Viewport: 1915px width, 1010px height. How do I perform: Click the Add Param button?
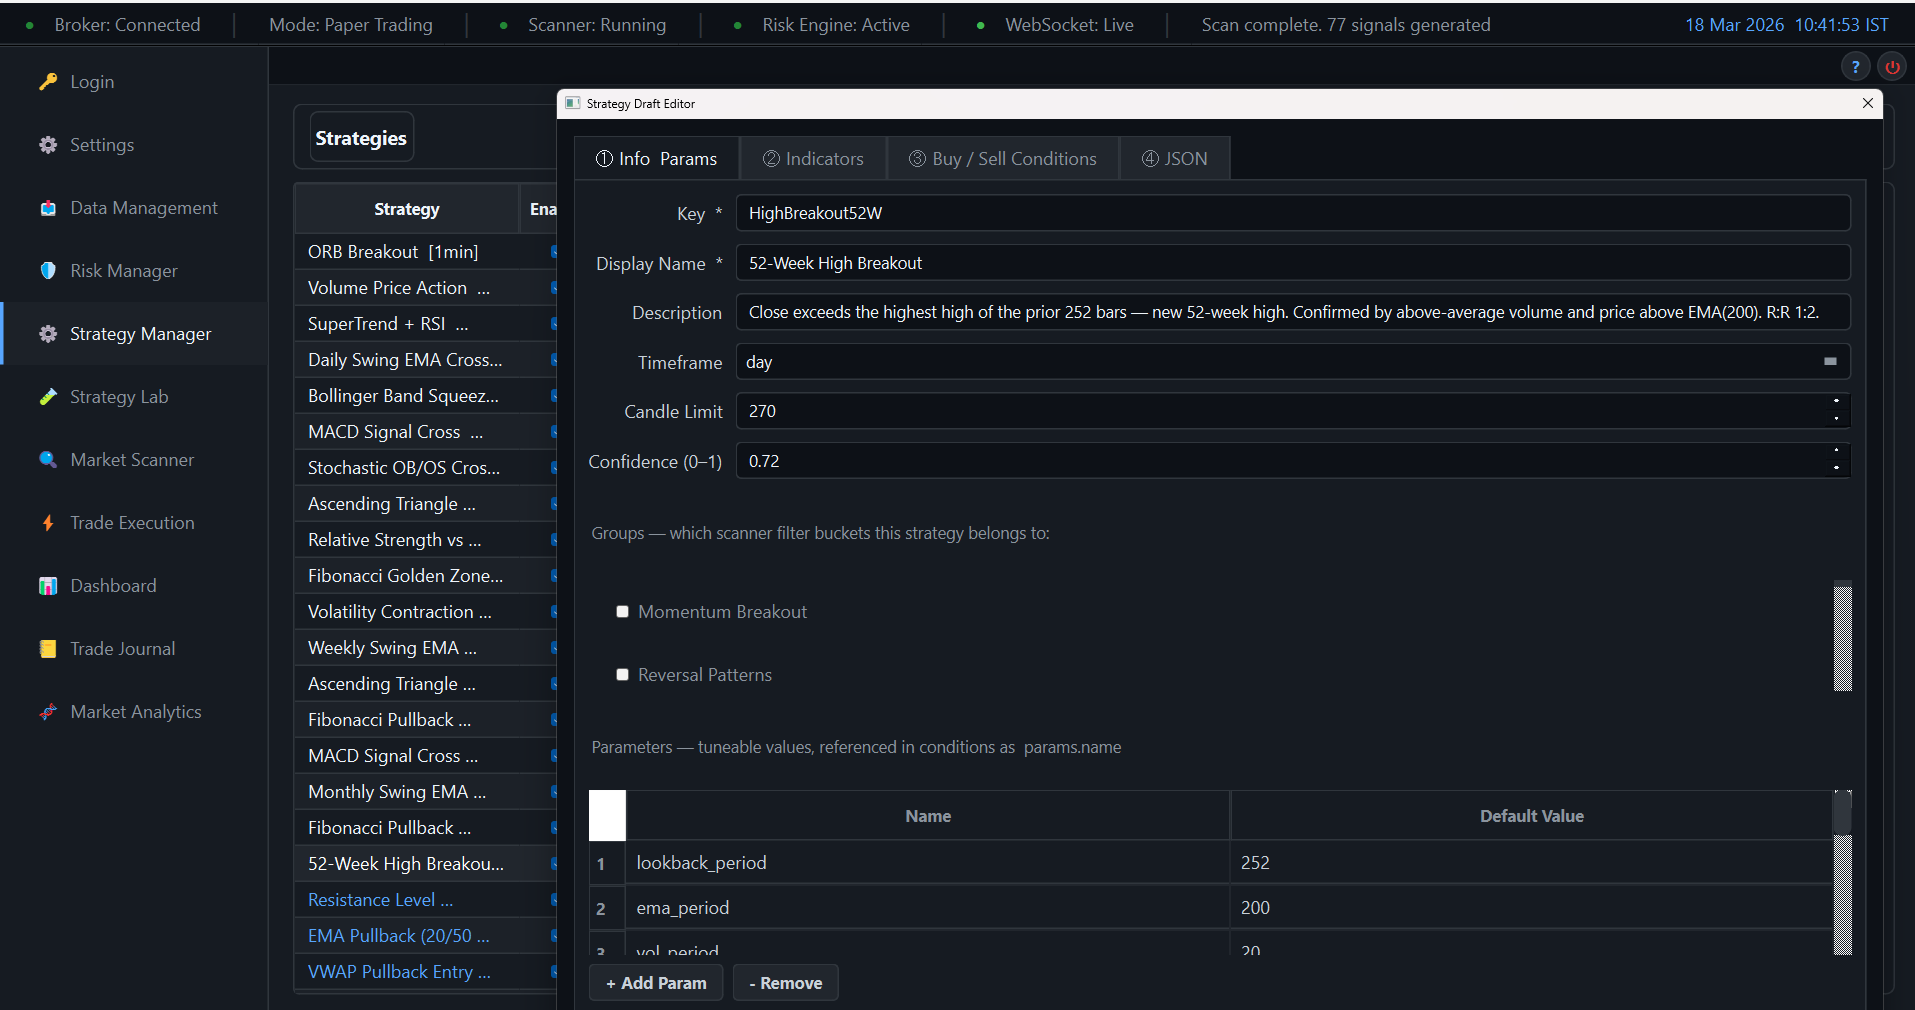[656, 983]
